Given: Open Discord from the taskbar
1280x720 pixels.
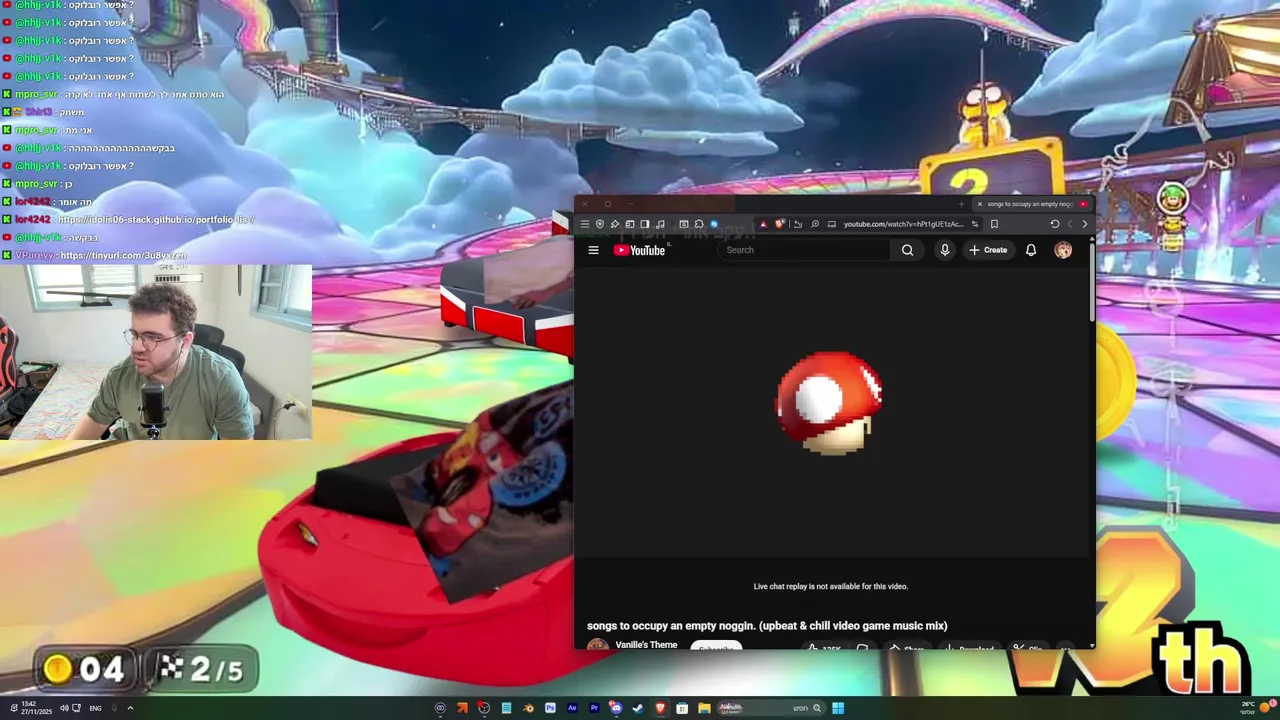Looking at the screenshot, I should point(616,708).
